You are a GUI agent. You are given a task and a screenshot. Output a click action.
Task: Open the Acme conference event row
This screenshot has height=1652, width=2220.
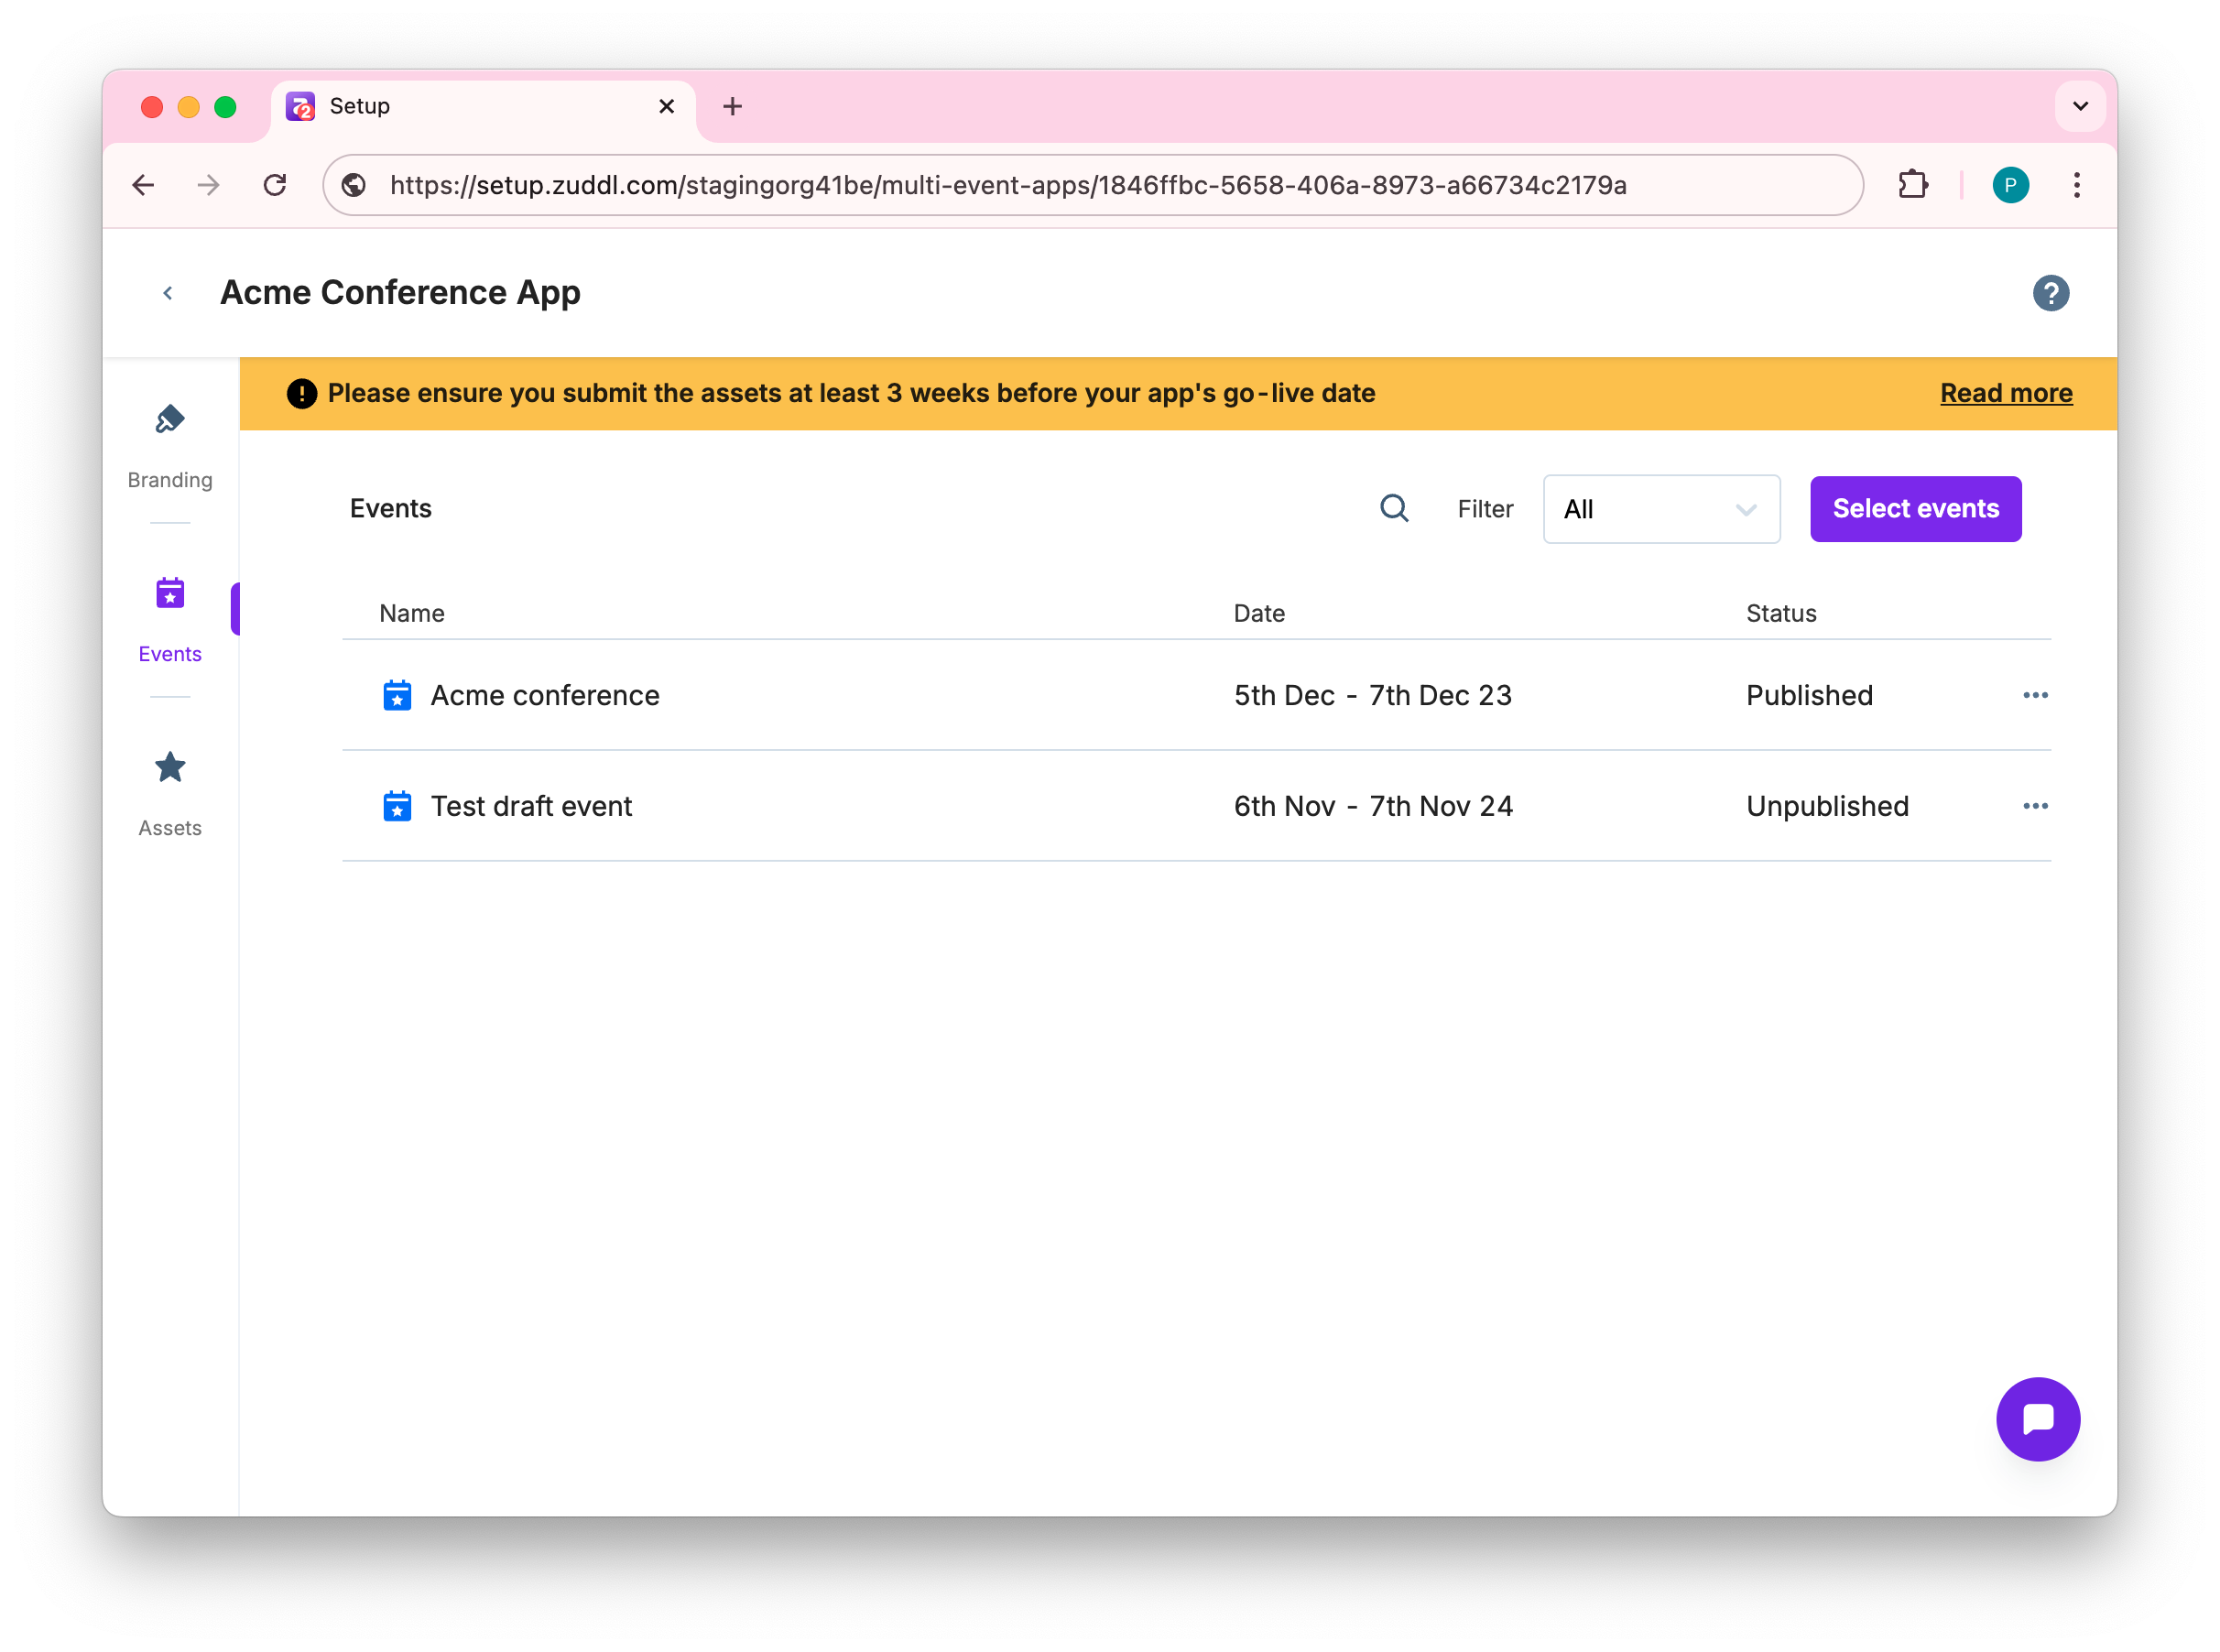click(545, 695)
